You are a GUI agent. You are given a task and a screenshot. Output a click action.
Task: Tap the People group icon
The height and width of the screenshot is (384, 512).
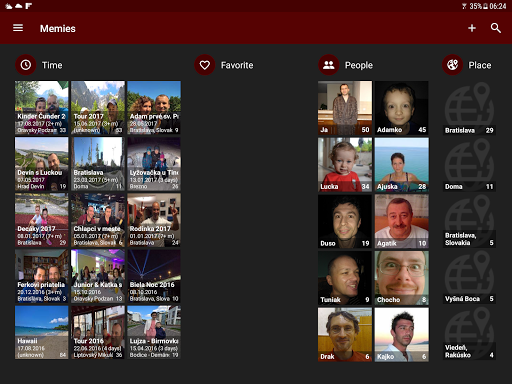(329, 65)
